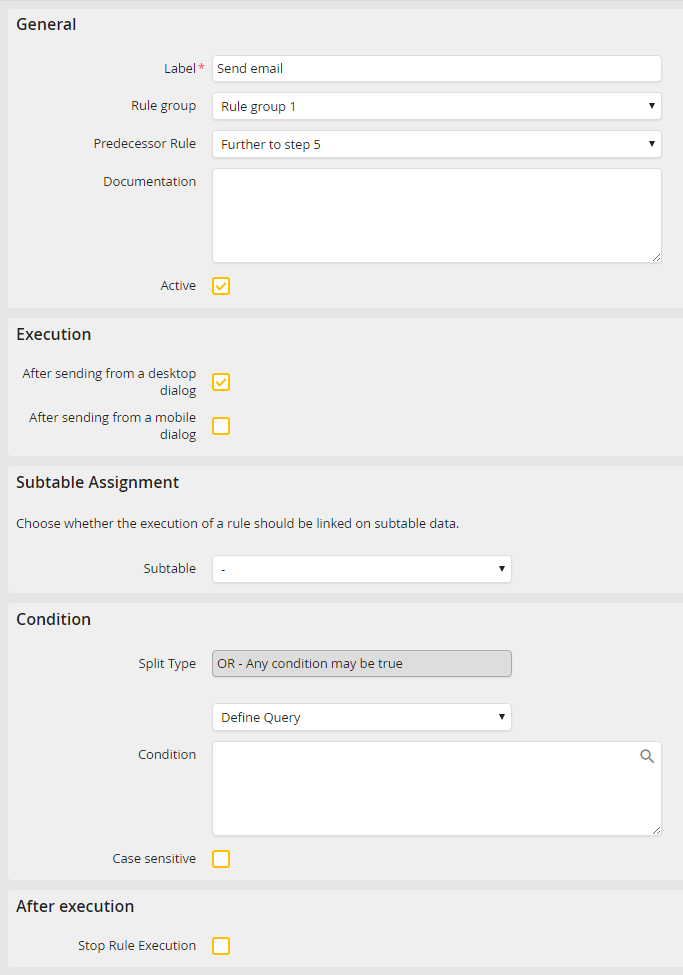The width and height of the screenshot is (683, 975).
Task: Click the Split Type label
Action: point(167,663)
